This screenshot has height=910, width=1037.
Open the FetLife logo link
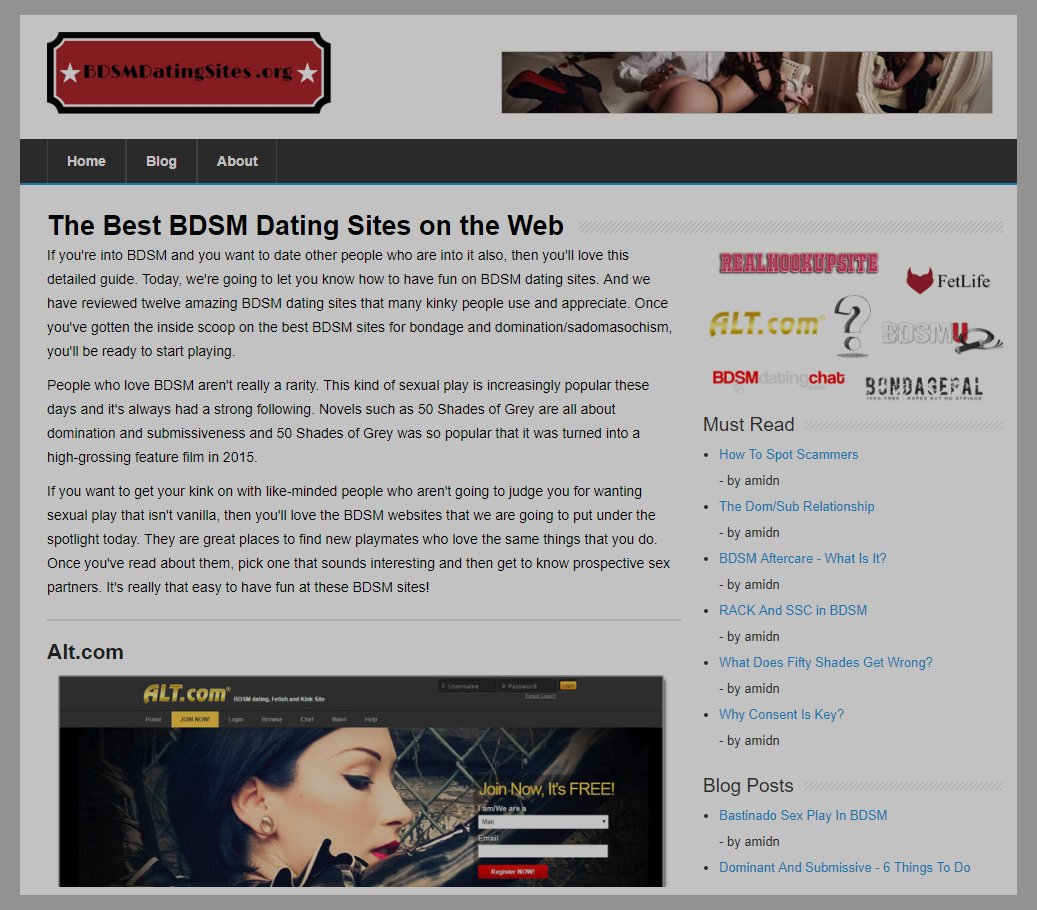pyautogui.click(x=948, y=281)
